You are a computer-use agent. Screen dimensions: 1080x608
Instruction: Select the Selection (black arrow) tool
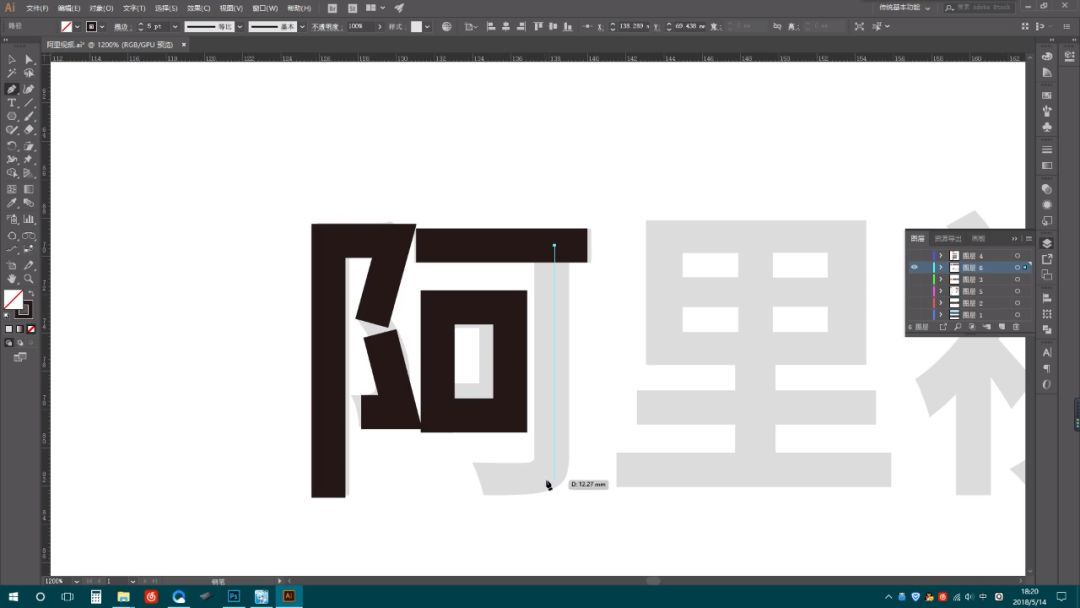click(12, 60)
